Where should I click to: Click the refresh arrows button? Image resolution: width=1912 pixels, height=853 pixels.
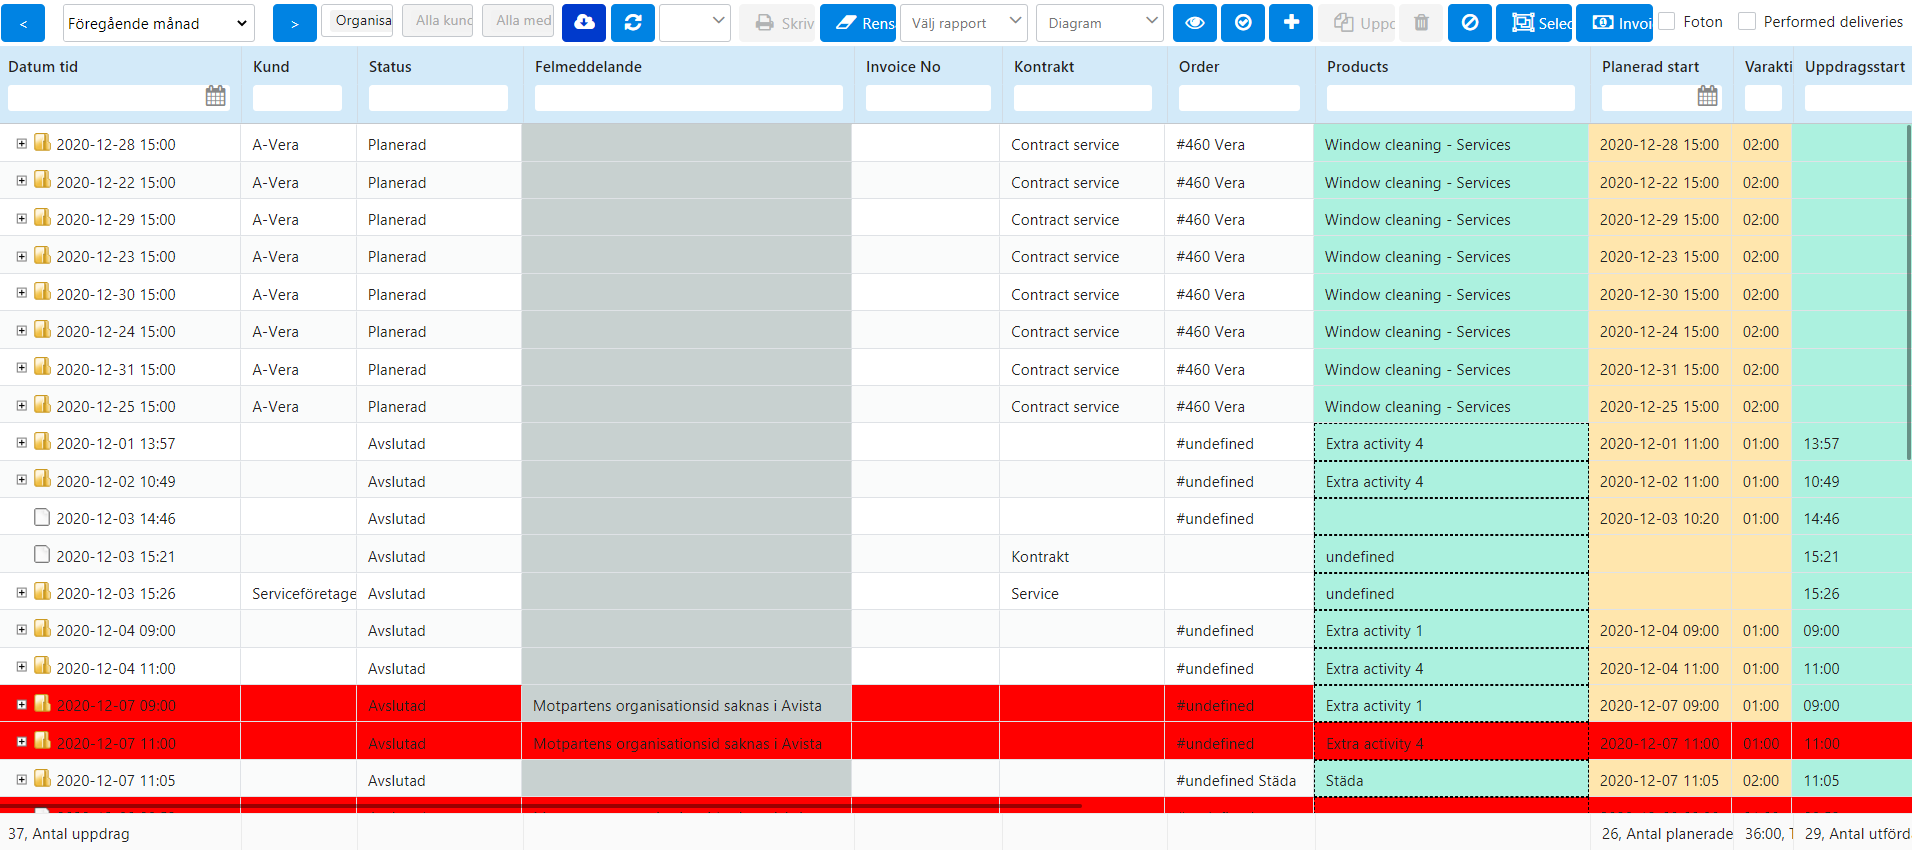pos(633,22)
